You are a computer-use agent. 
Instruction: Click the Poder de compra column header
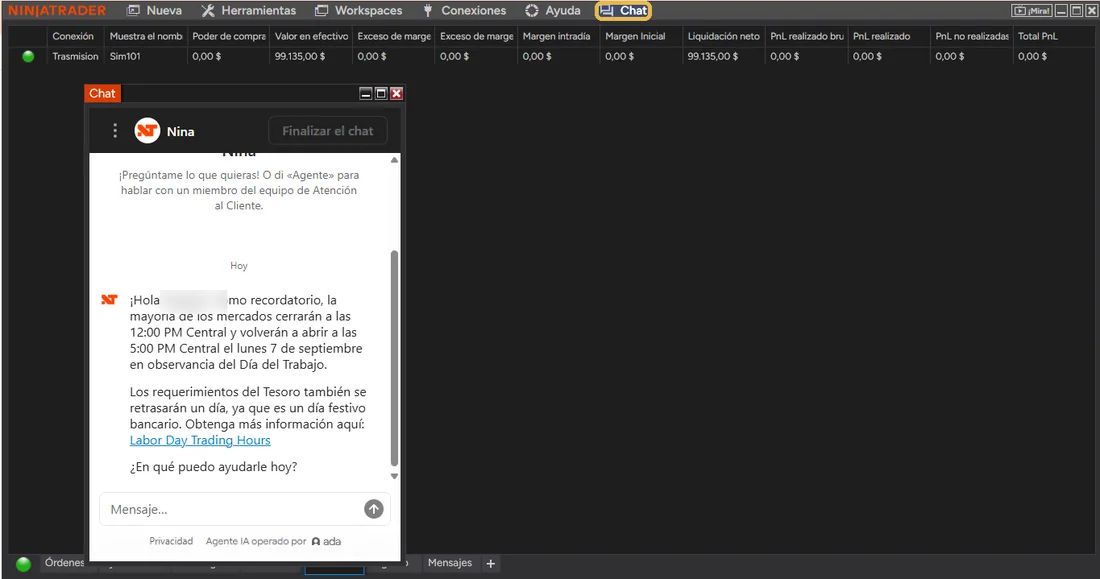coord(229,36)
